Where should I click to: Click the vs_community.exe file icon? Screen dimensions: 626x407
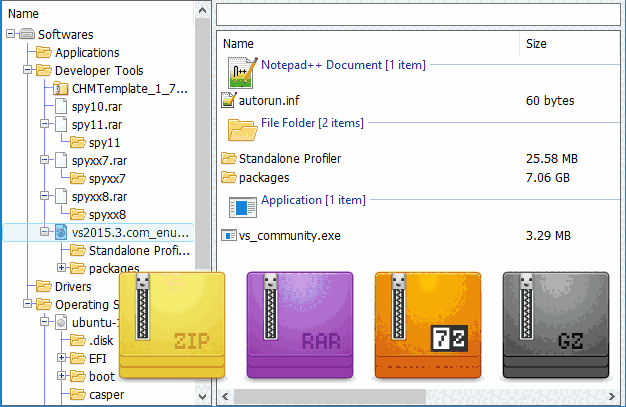[229, 236]
